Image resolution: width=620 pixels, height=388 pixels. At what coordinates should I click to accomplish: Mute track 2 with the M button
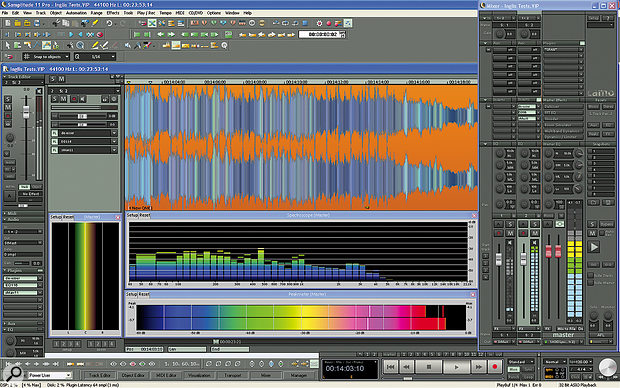63,99
